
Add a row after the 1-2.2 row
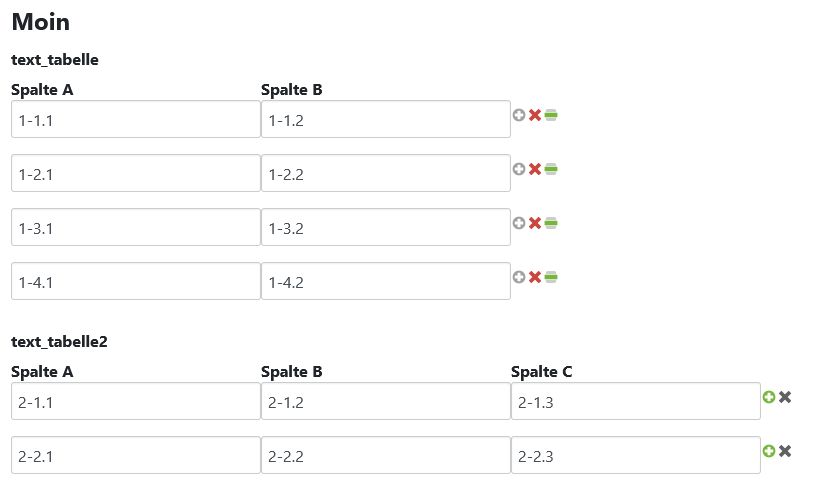point(519,169)
